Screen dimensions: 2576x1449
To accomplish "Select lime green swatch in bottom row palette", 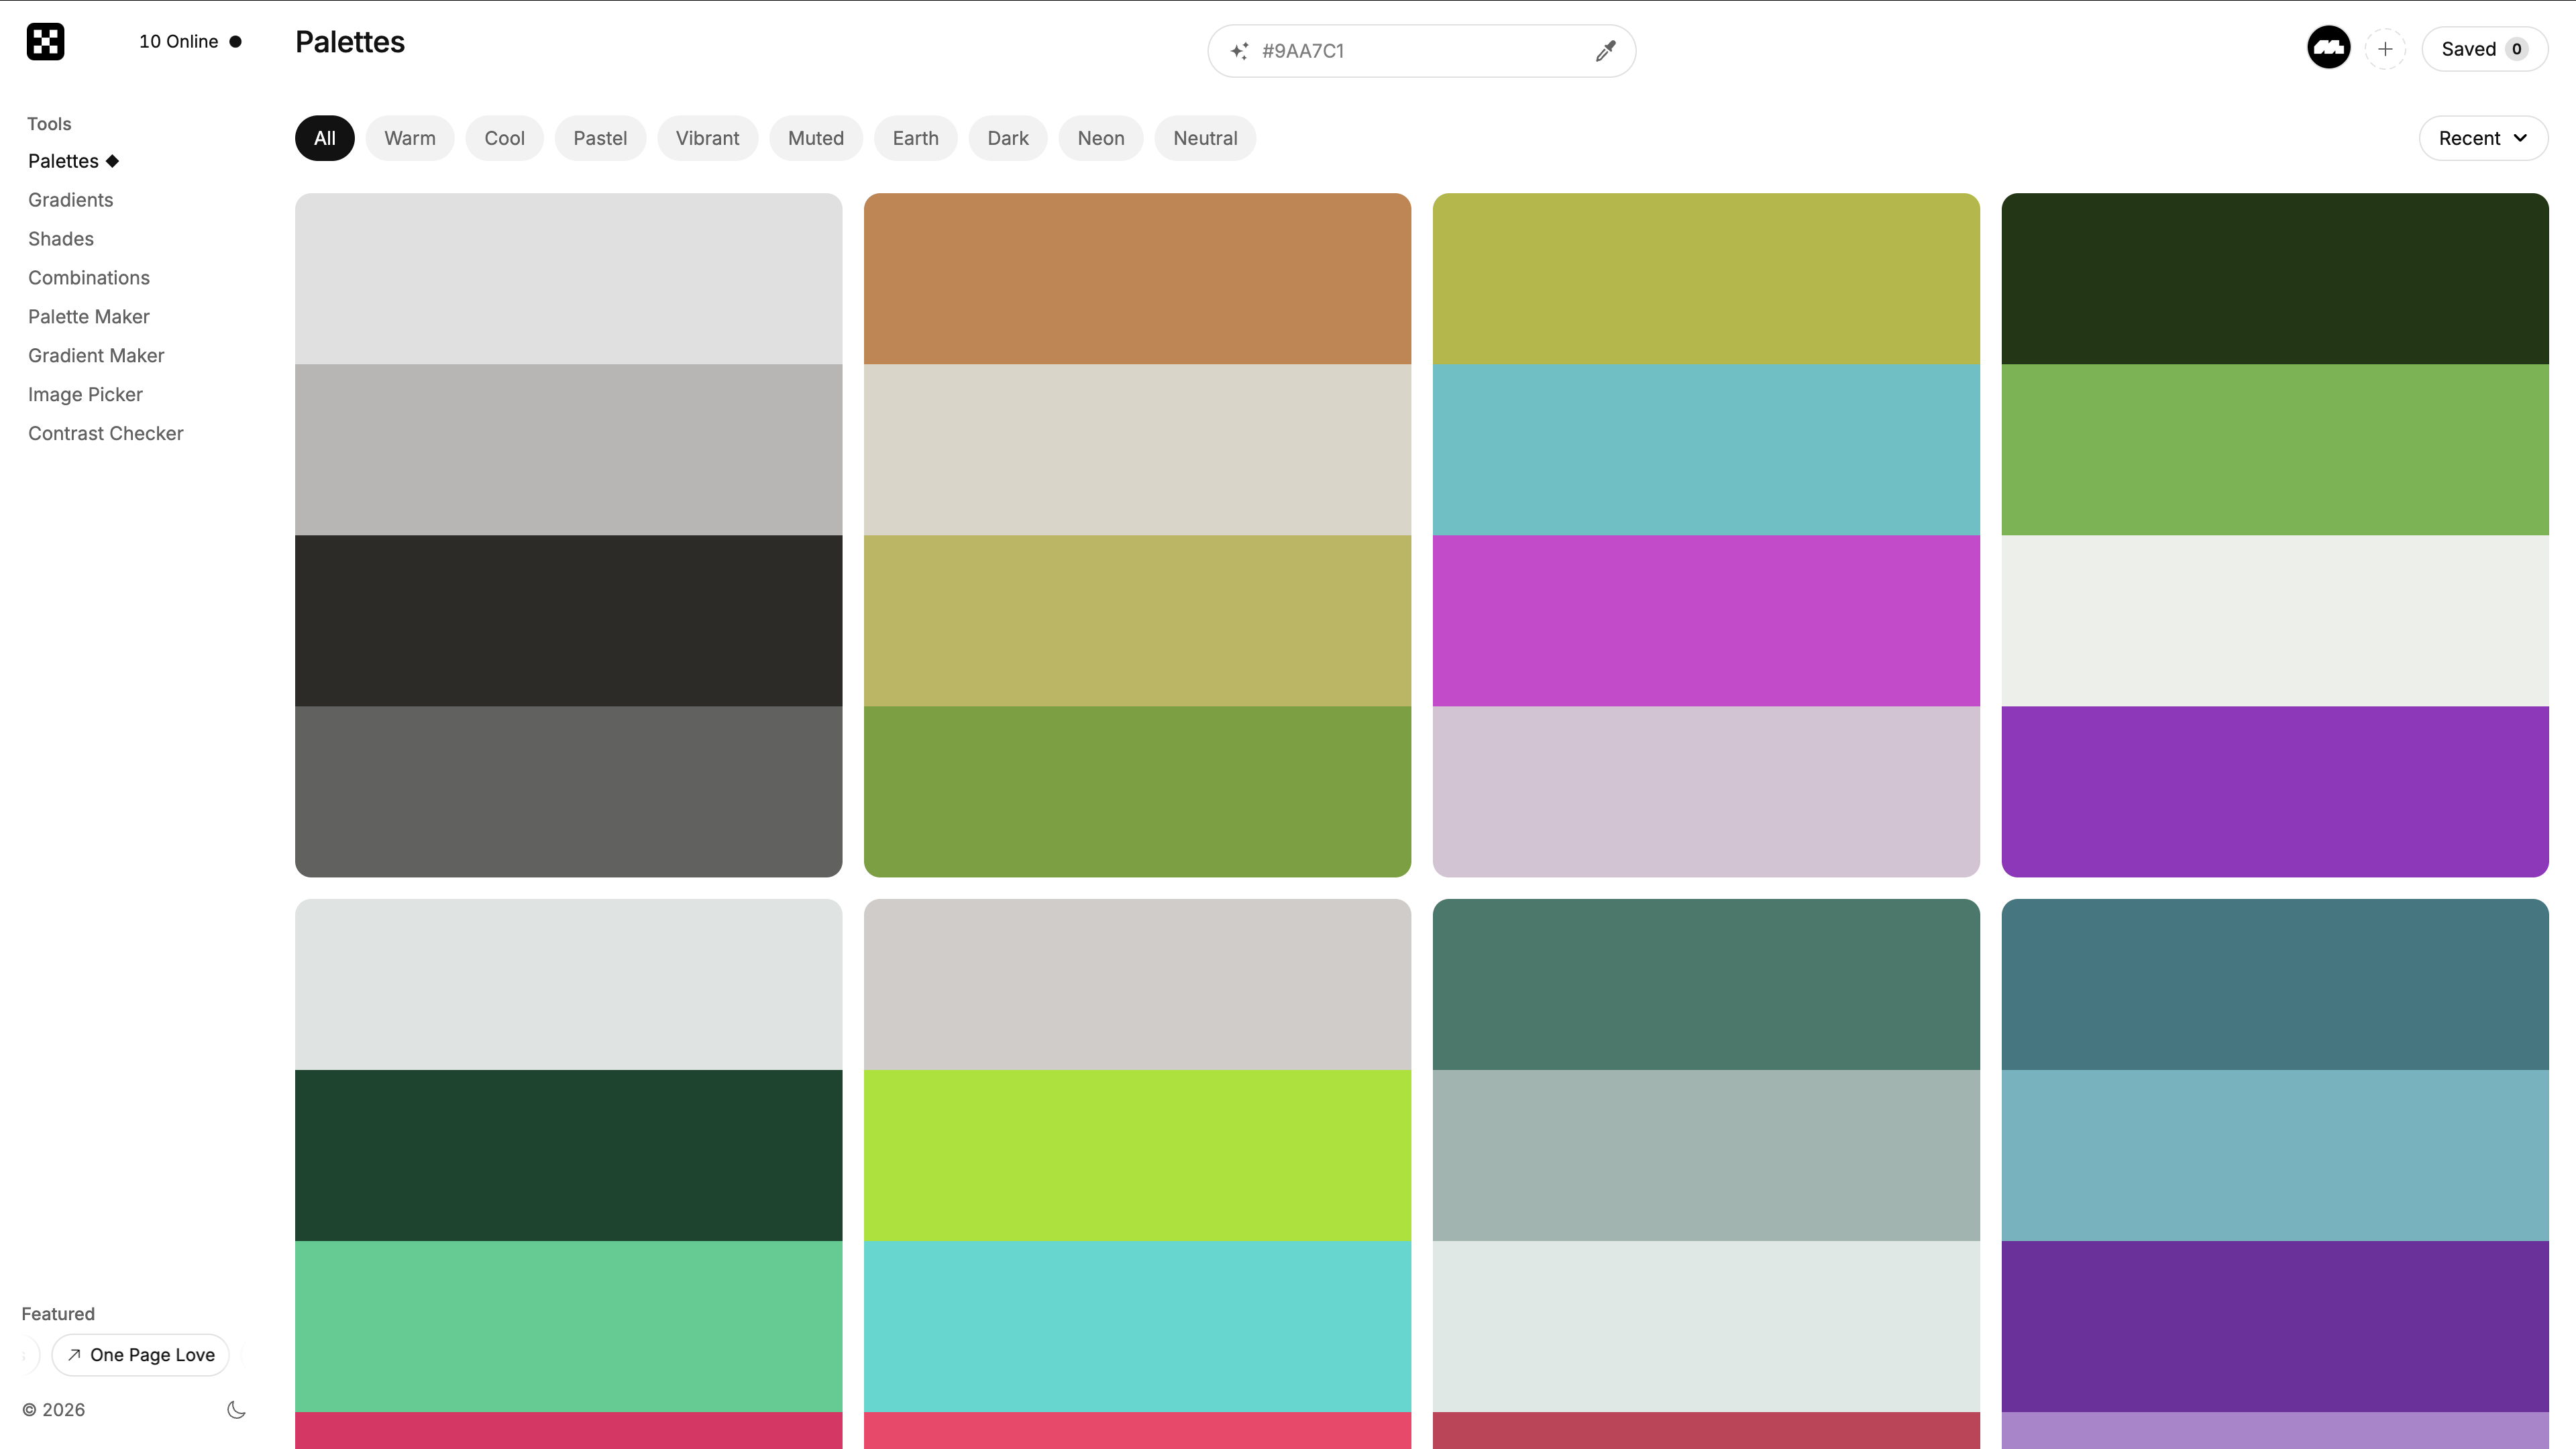I will point(1137,1156).
